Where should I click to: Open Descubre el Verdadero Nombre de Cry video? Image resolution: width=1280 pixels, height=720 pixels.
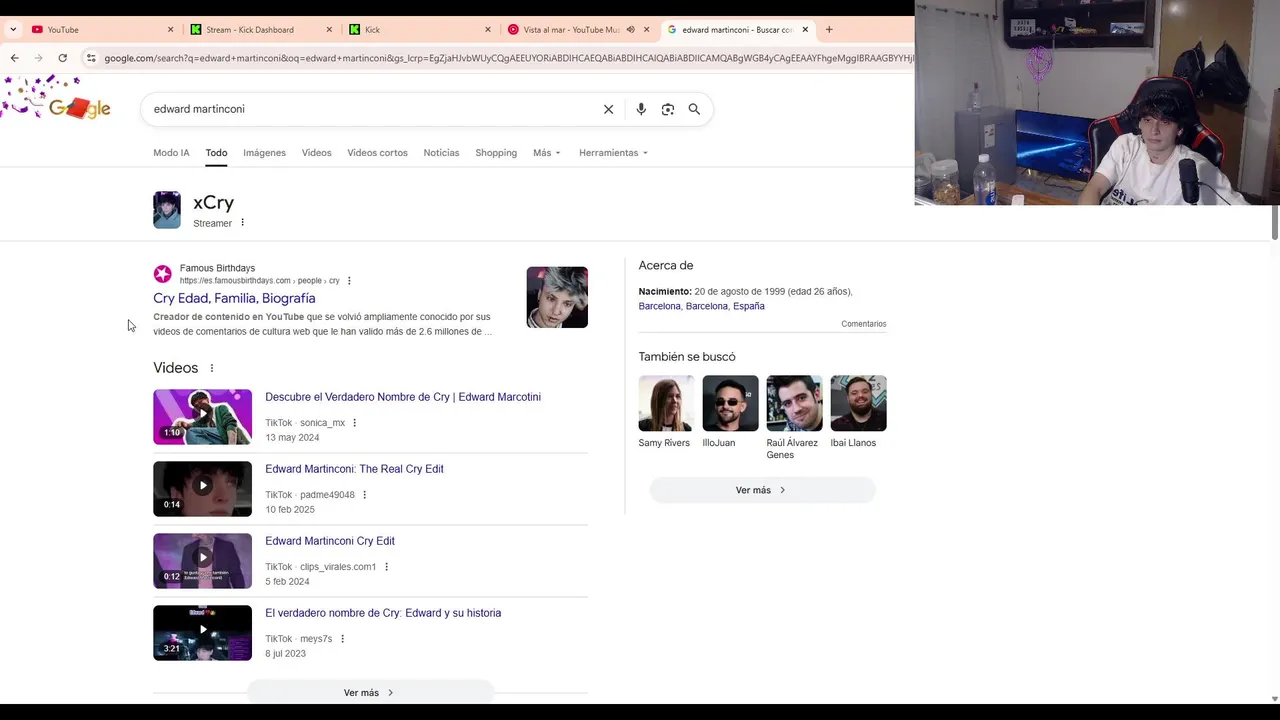(403, 397)
